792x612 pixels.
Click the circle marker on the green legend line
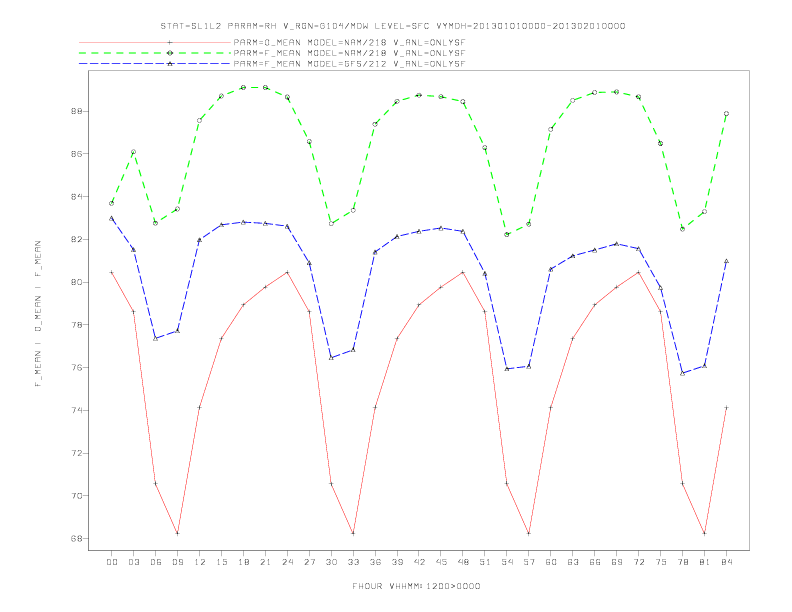170,53
